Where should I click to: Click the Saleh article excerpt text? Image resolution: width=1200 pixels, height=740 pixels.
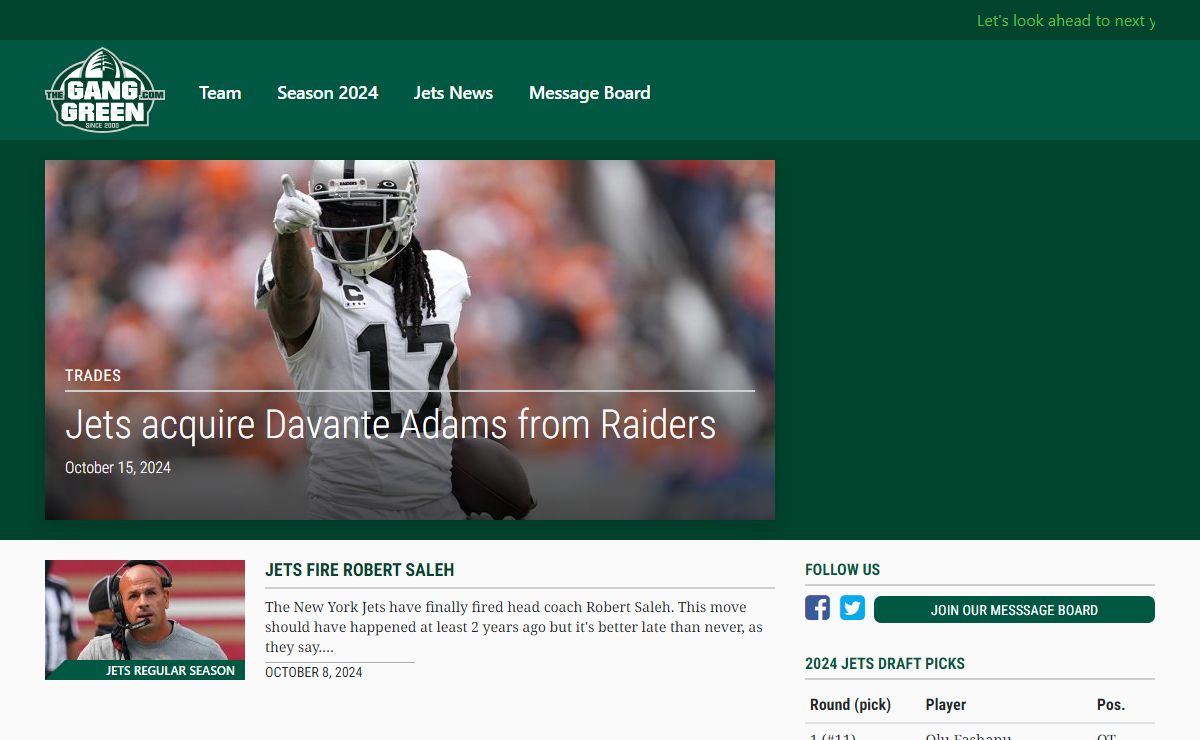pyautogui.click(x=514, y=627)
